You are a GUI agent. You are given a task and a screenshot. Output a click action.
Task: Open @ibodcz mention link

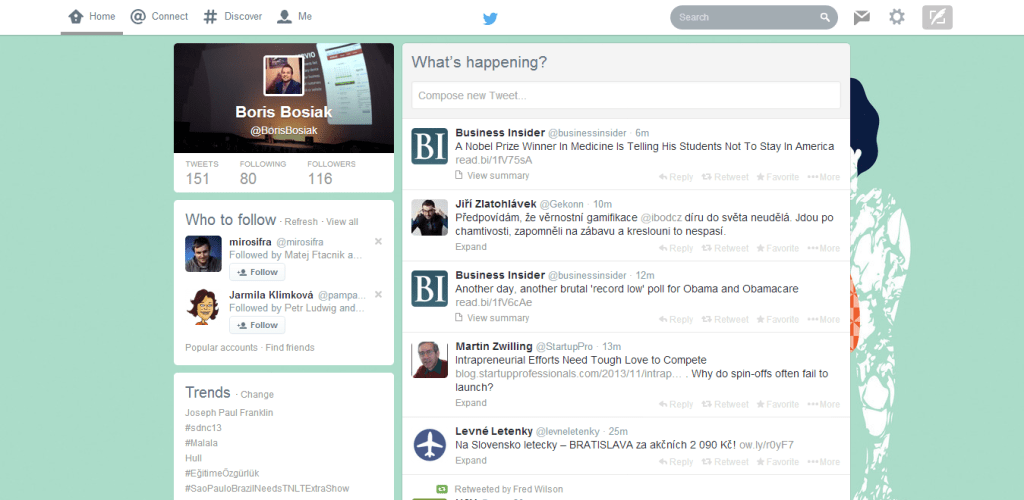[661, 217]
